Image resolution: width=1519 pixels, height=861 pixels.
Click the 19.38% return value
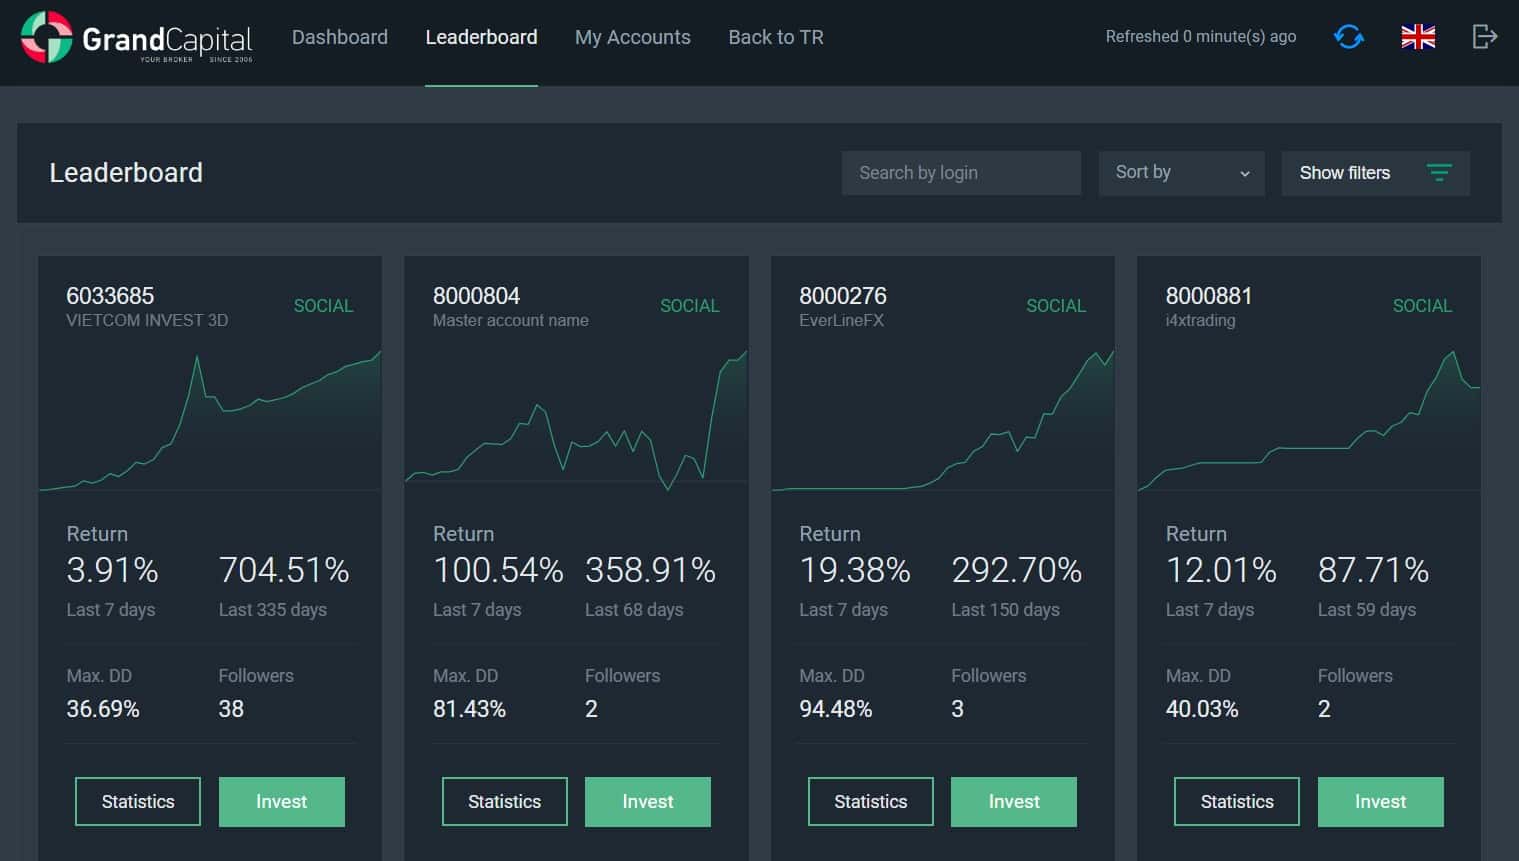pos(855,570)
